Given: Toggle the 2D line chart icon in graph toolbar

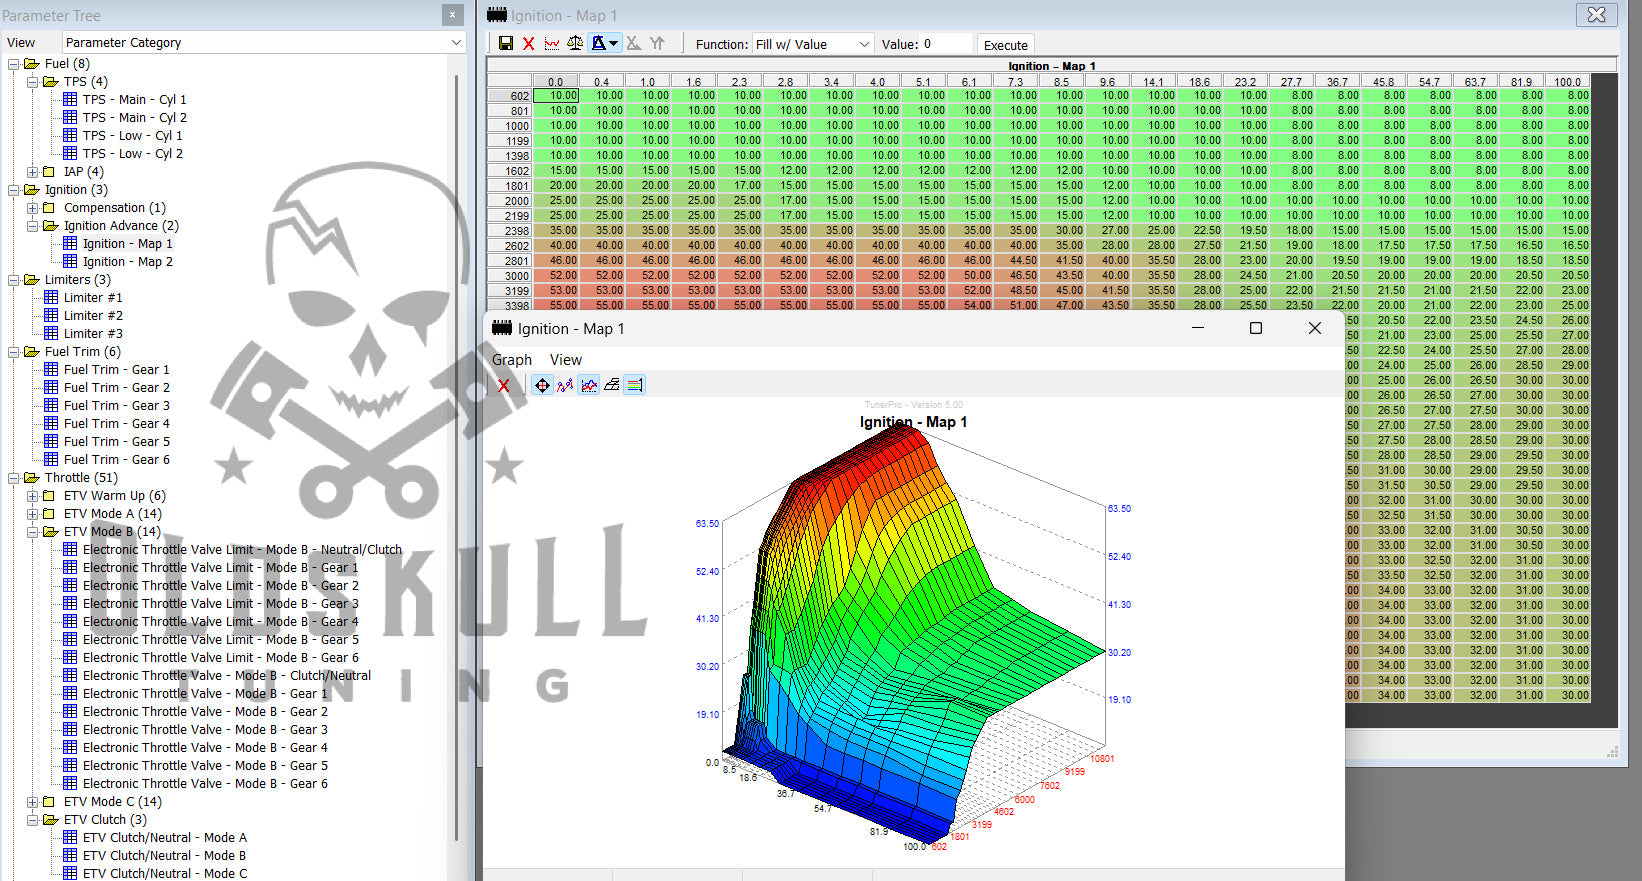Looking at the screenshot, I should (x=589, y=385).
